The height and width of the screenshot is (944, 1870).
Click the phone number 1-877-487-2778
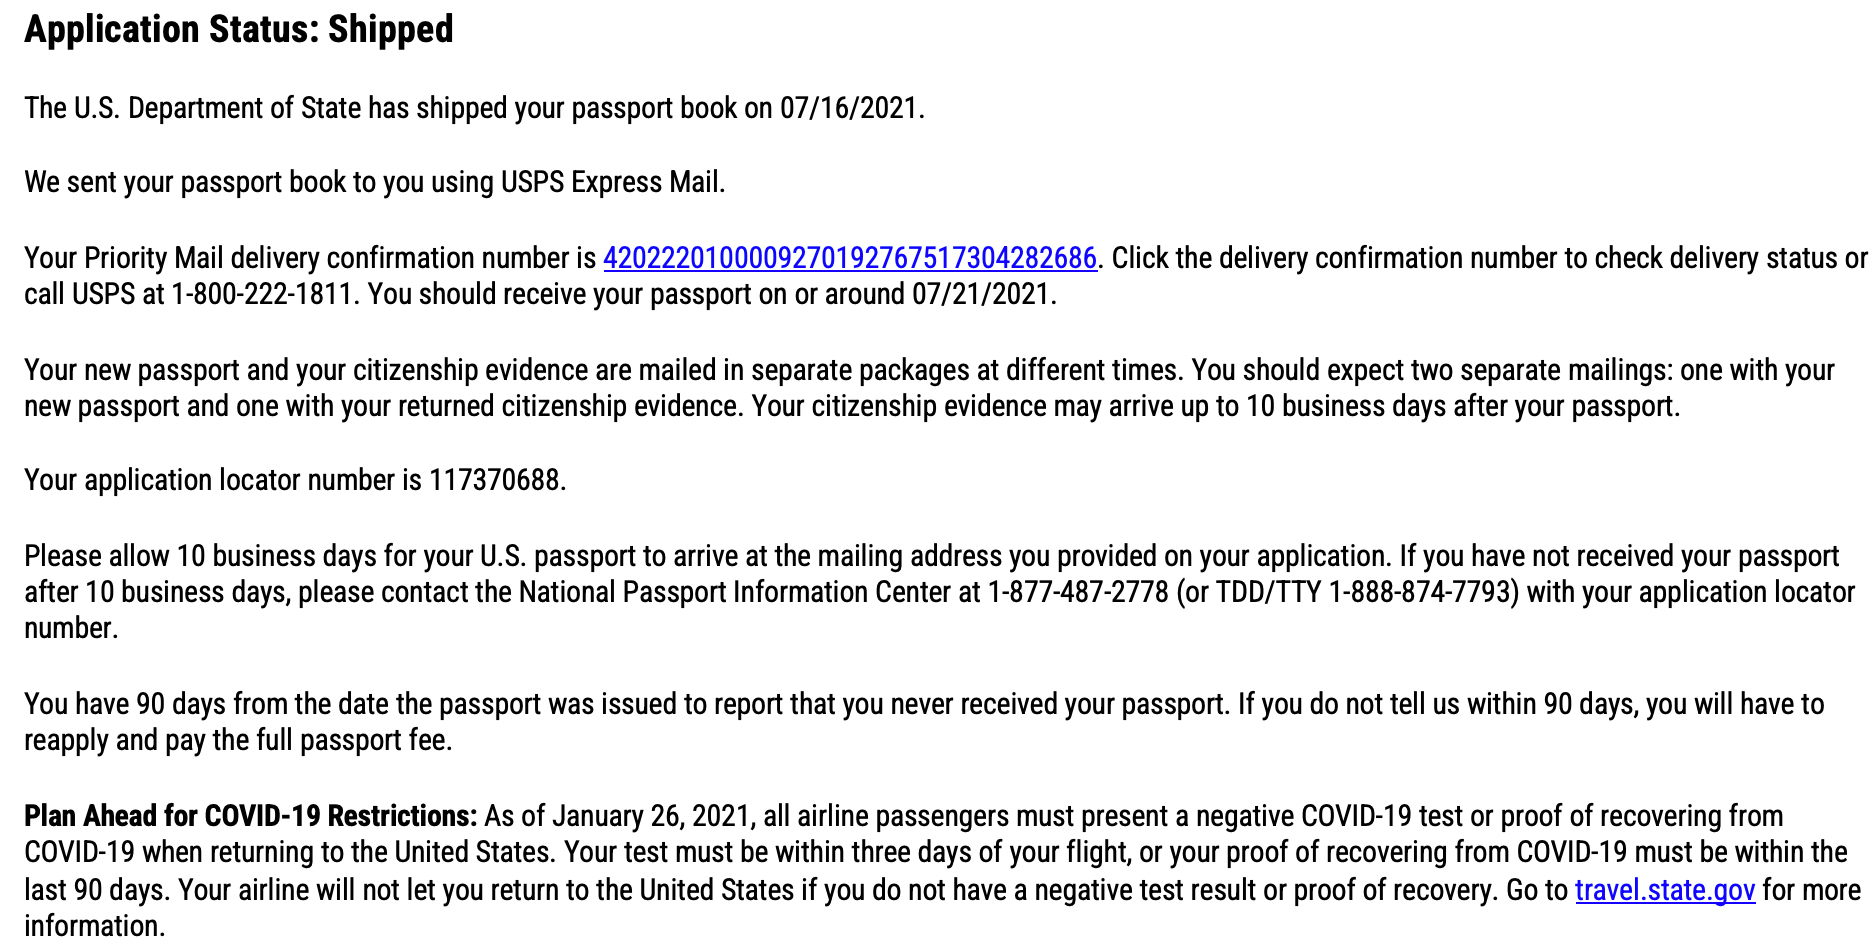(1078, 592)
